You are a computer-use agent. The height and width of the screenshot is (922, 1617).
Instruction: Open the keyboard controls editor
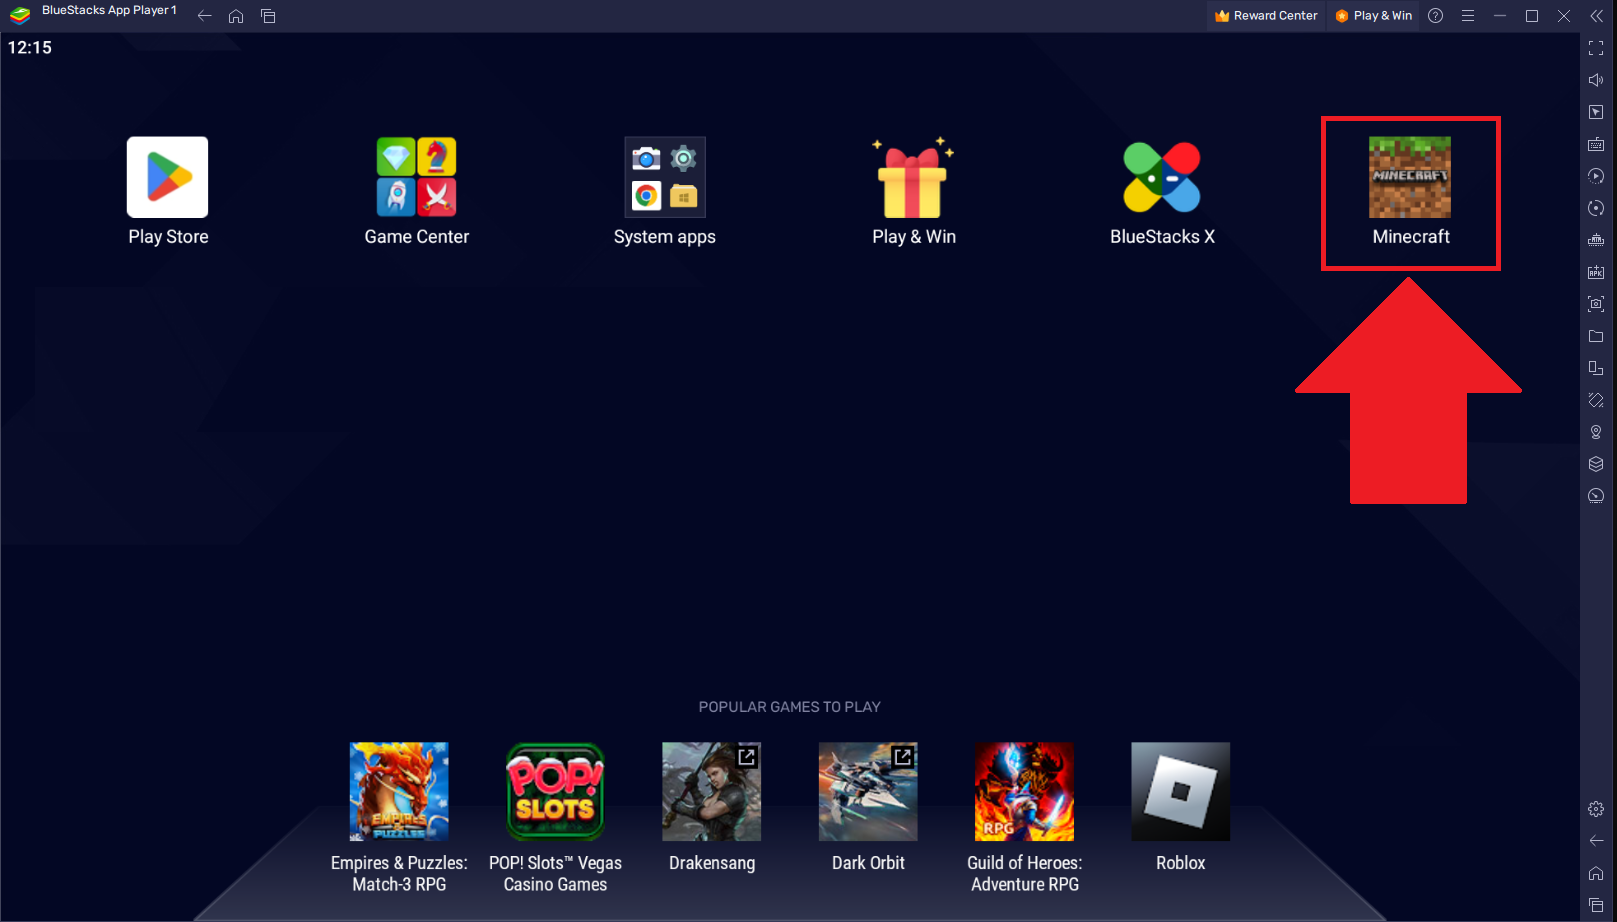click(1596, 144)
